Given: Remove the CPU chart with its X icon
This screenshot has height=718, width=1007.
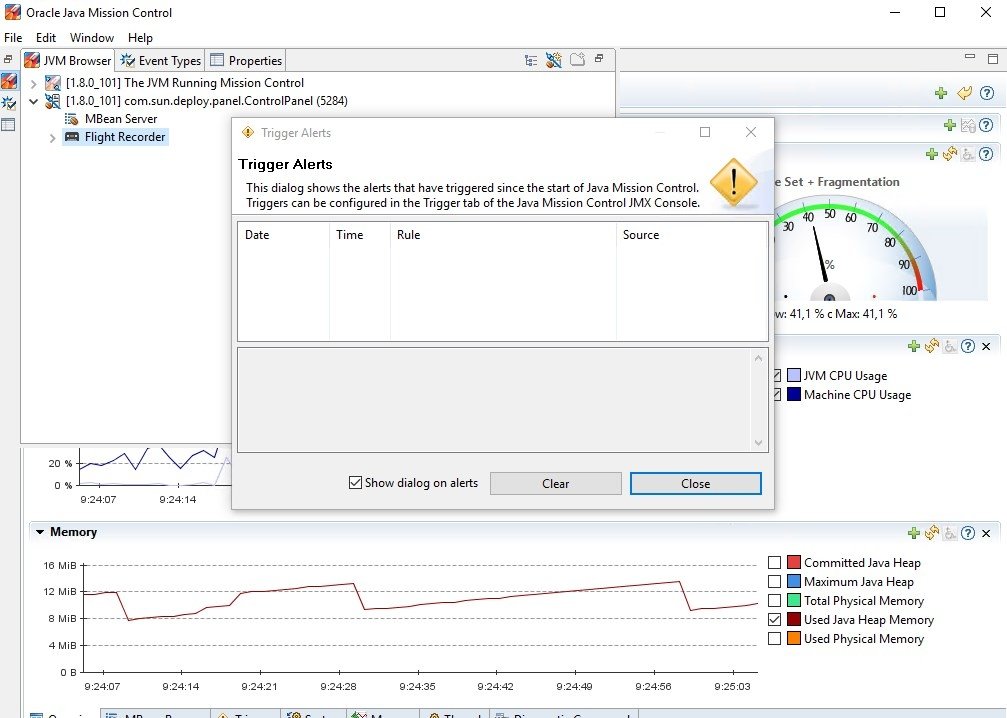Looking at the screenshot, I should point(986,346).
